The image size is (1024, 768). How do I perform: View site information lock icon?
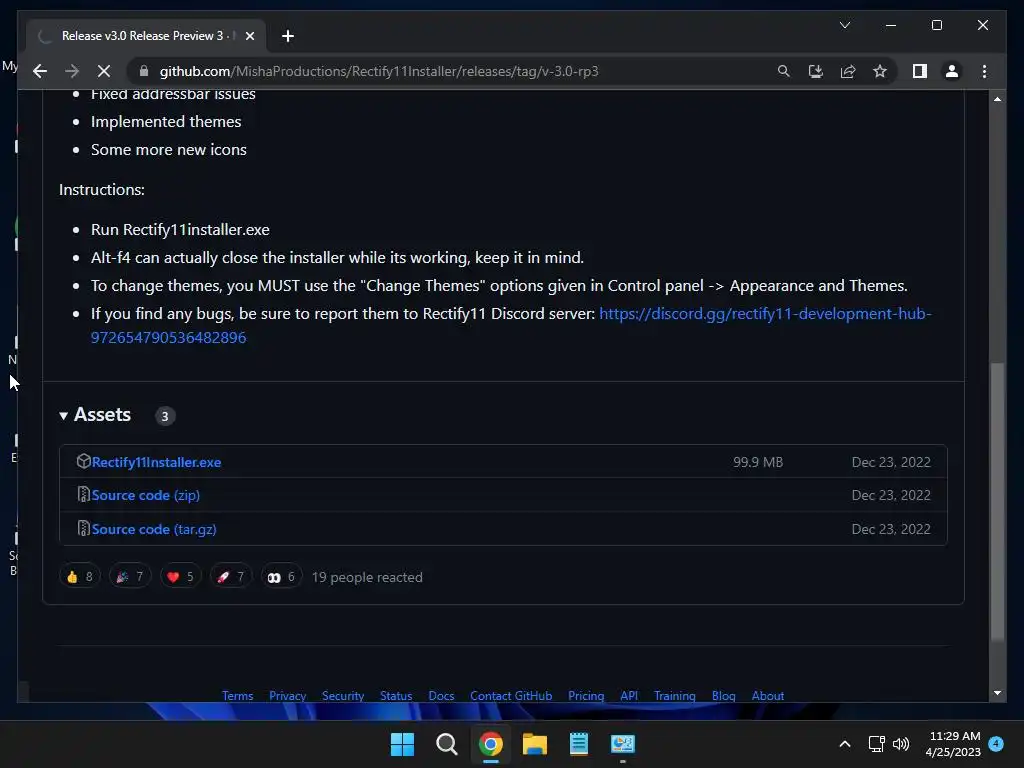[x=144, y=71]
